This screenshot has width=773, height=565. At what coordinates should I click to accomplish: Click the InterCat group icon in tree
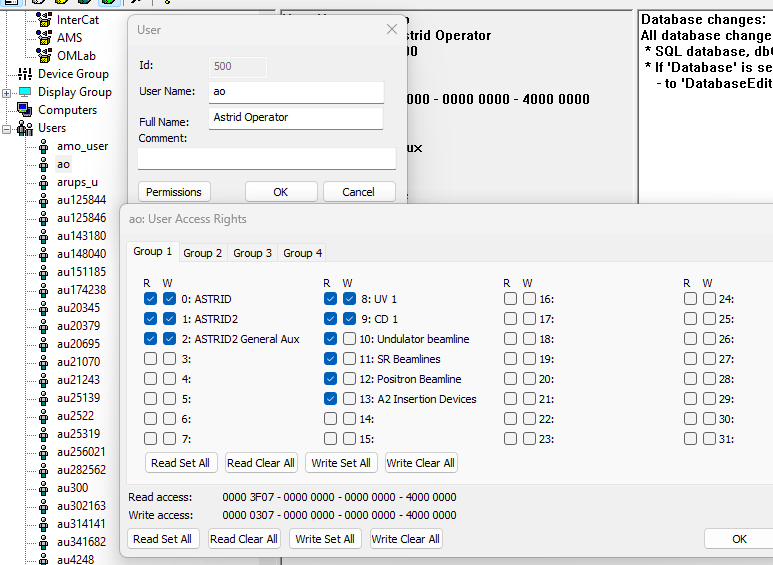click(x=43, y=19)
